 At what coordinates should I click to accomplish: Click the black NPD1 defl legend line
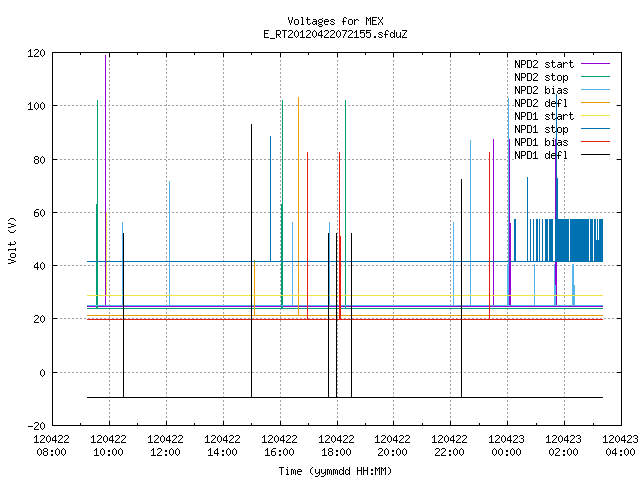(595, 155)
